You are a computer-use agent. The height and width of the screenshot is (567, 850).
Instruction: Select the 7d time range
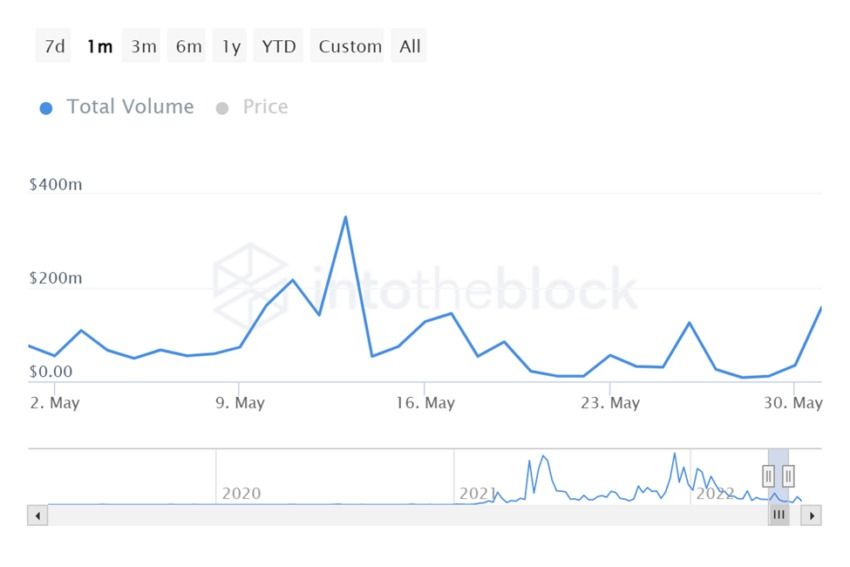coord(54,46)
